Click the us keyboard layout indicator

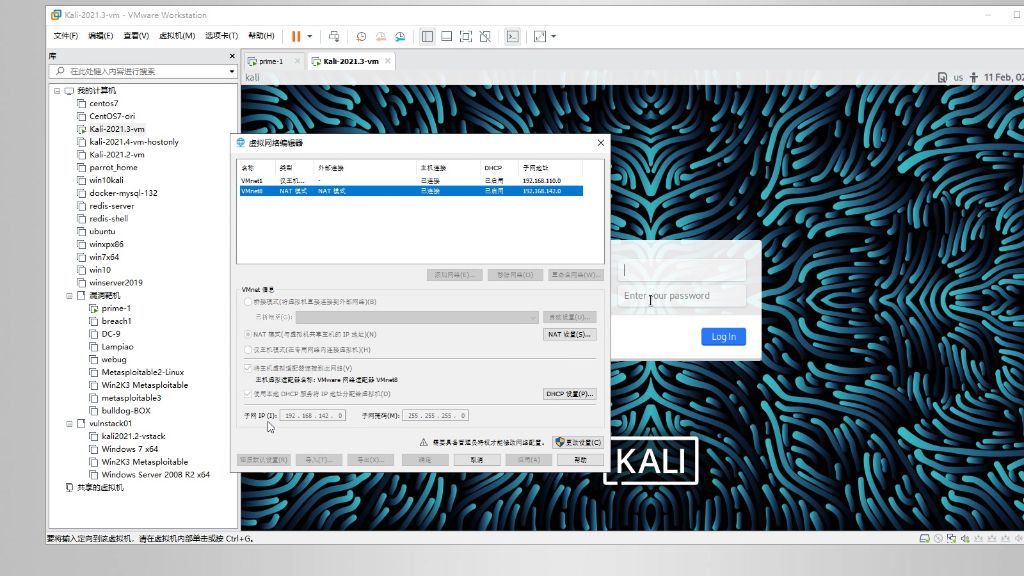[958, 77]
